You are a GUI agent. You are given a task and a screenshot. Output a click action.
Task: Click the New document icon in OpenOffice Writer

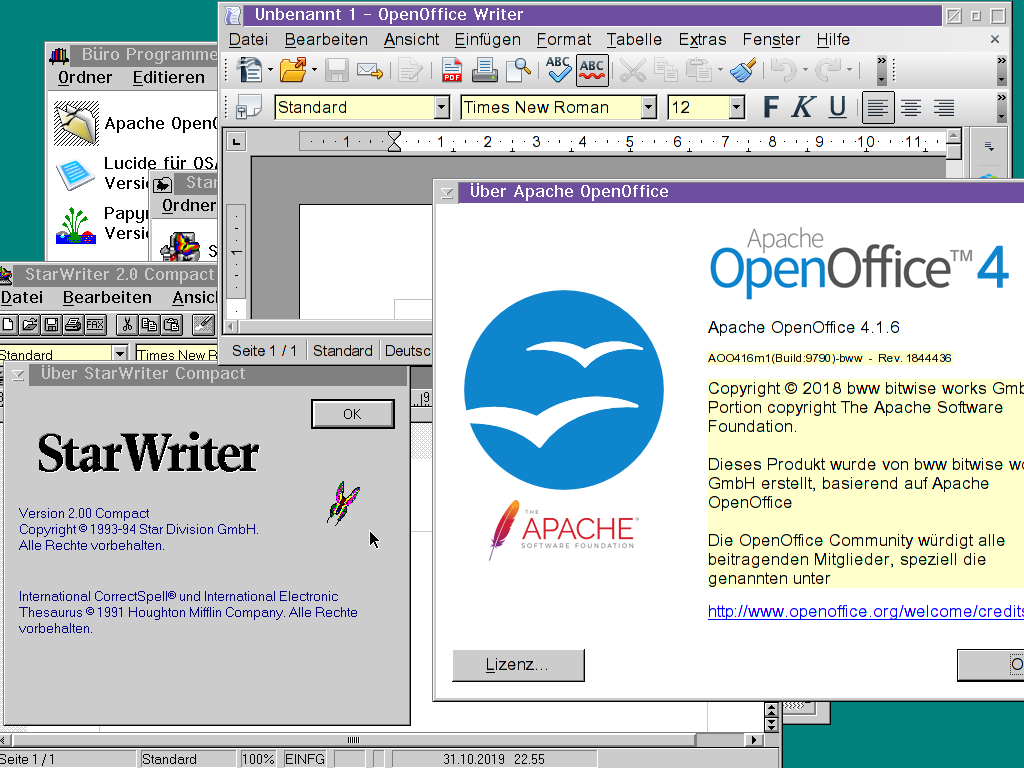249,70
